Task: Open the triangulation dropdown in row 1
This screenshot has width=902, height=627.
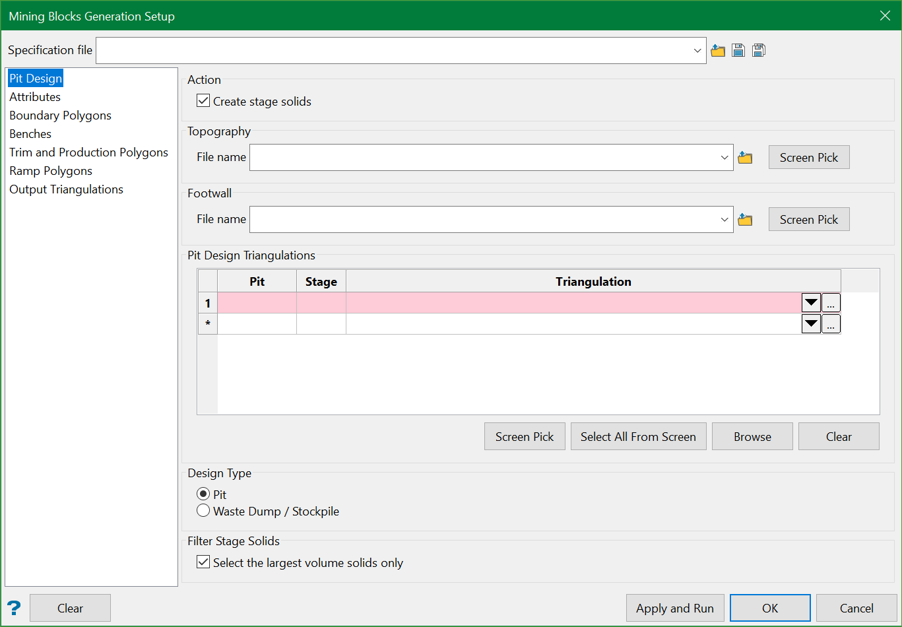Action: coord(811,303)
